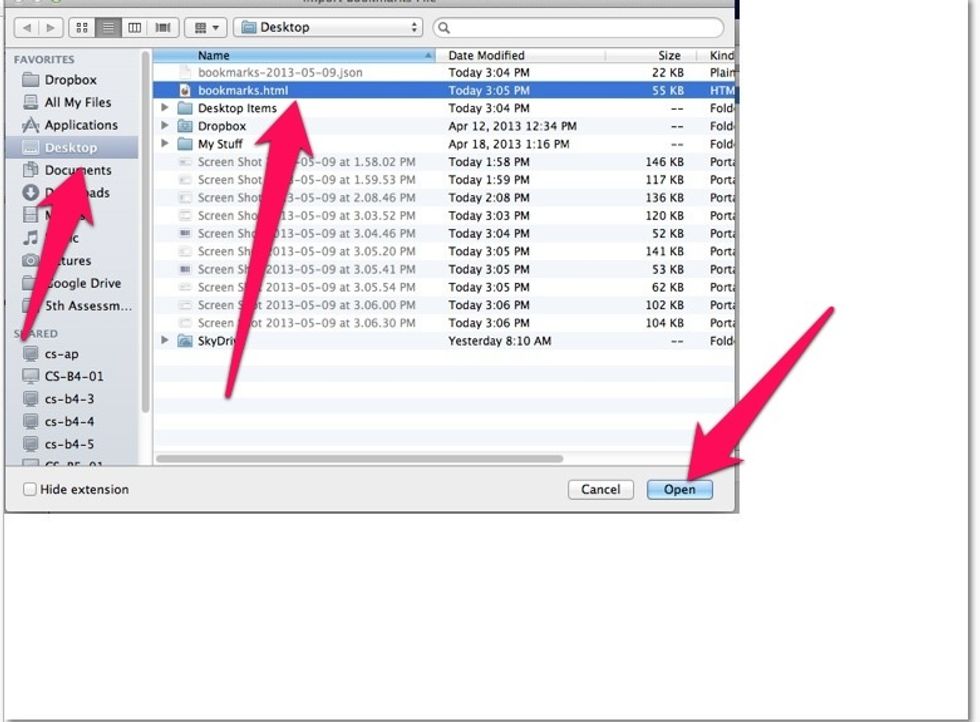This screenshot has width=980, height=722.
Task: Expand the My Stuff folder
Action: point(165,144)
